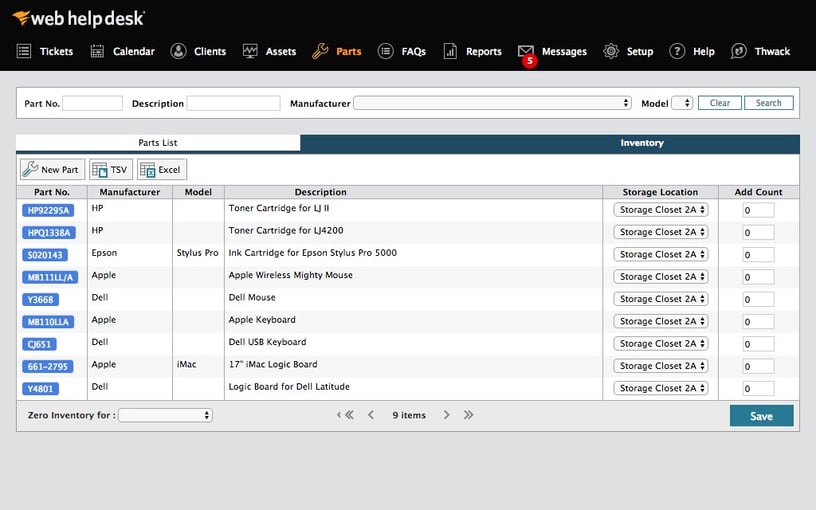
Task: Open the Thwack community icon
Action: coord(738,51)
